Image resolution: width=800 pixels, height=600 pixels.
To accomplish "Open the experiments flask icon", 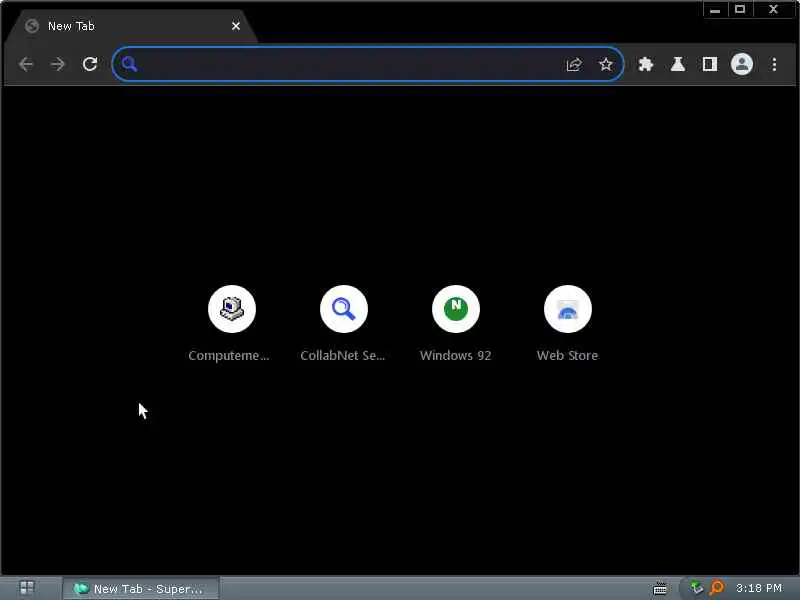I will [678, 64].
